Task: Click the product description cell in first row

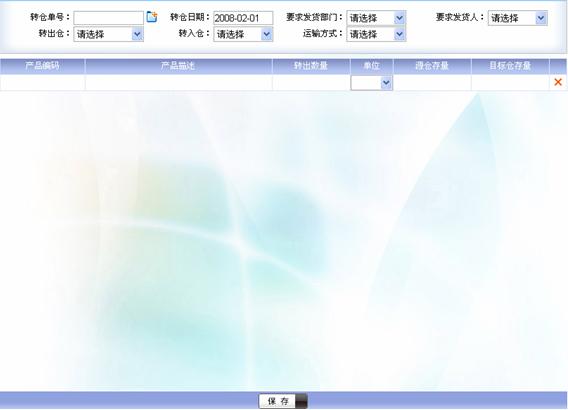Action: click(179, 83)
